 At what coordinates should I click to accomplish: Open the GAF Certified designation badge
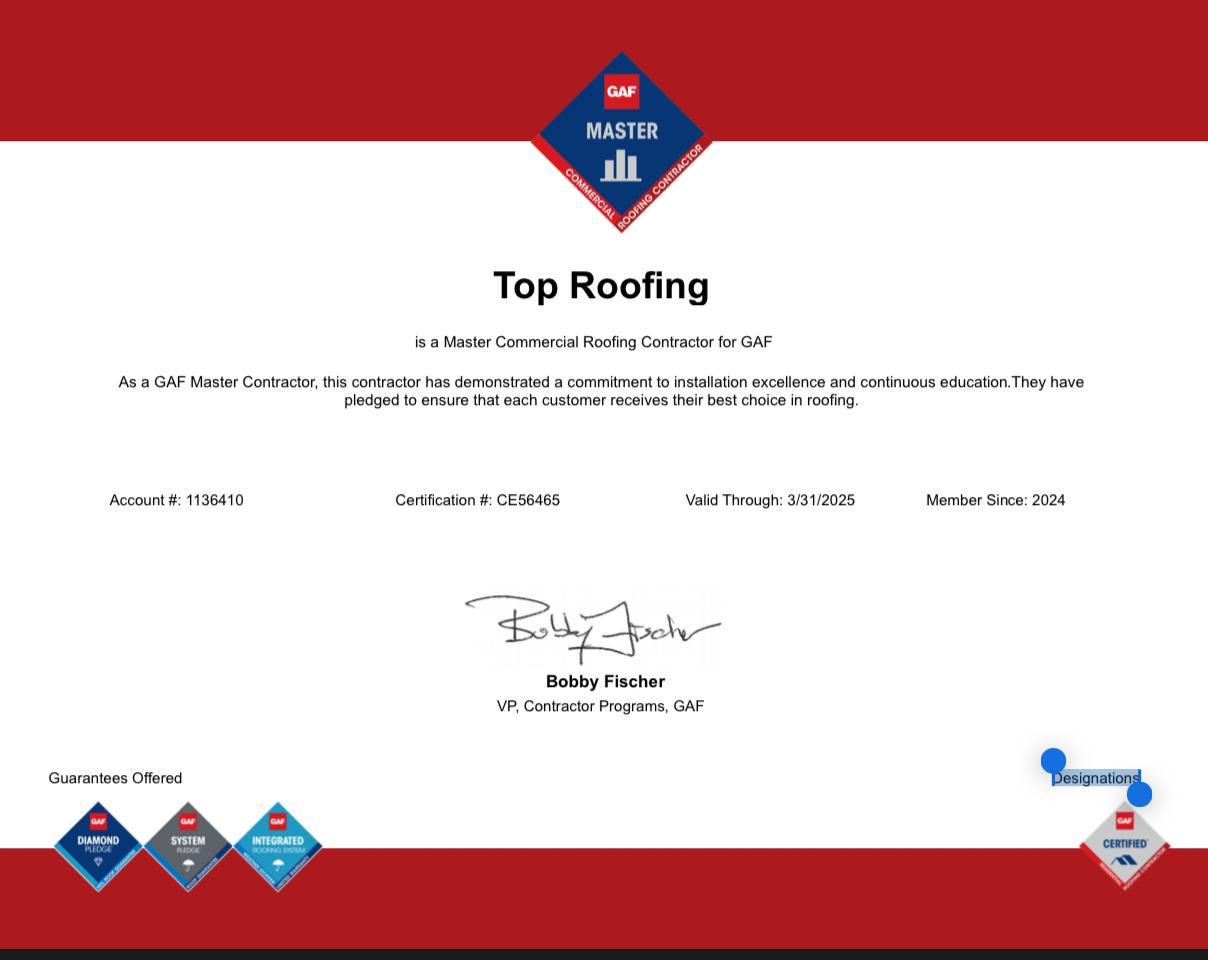click(1124, 845)
